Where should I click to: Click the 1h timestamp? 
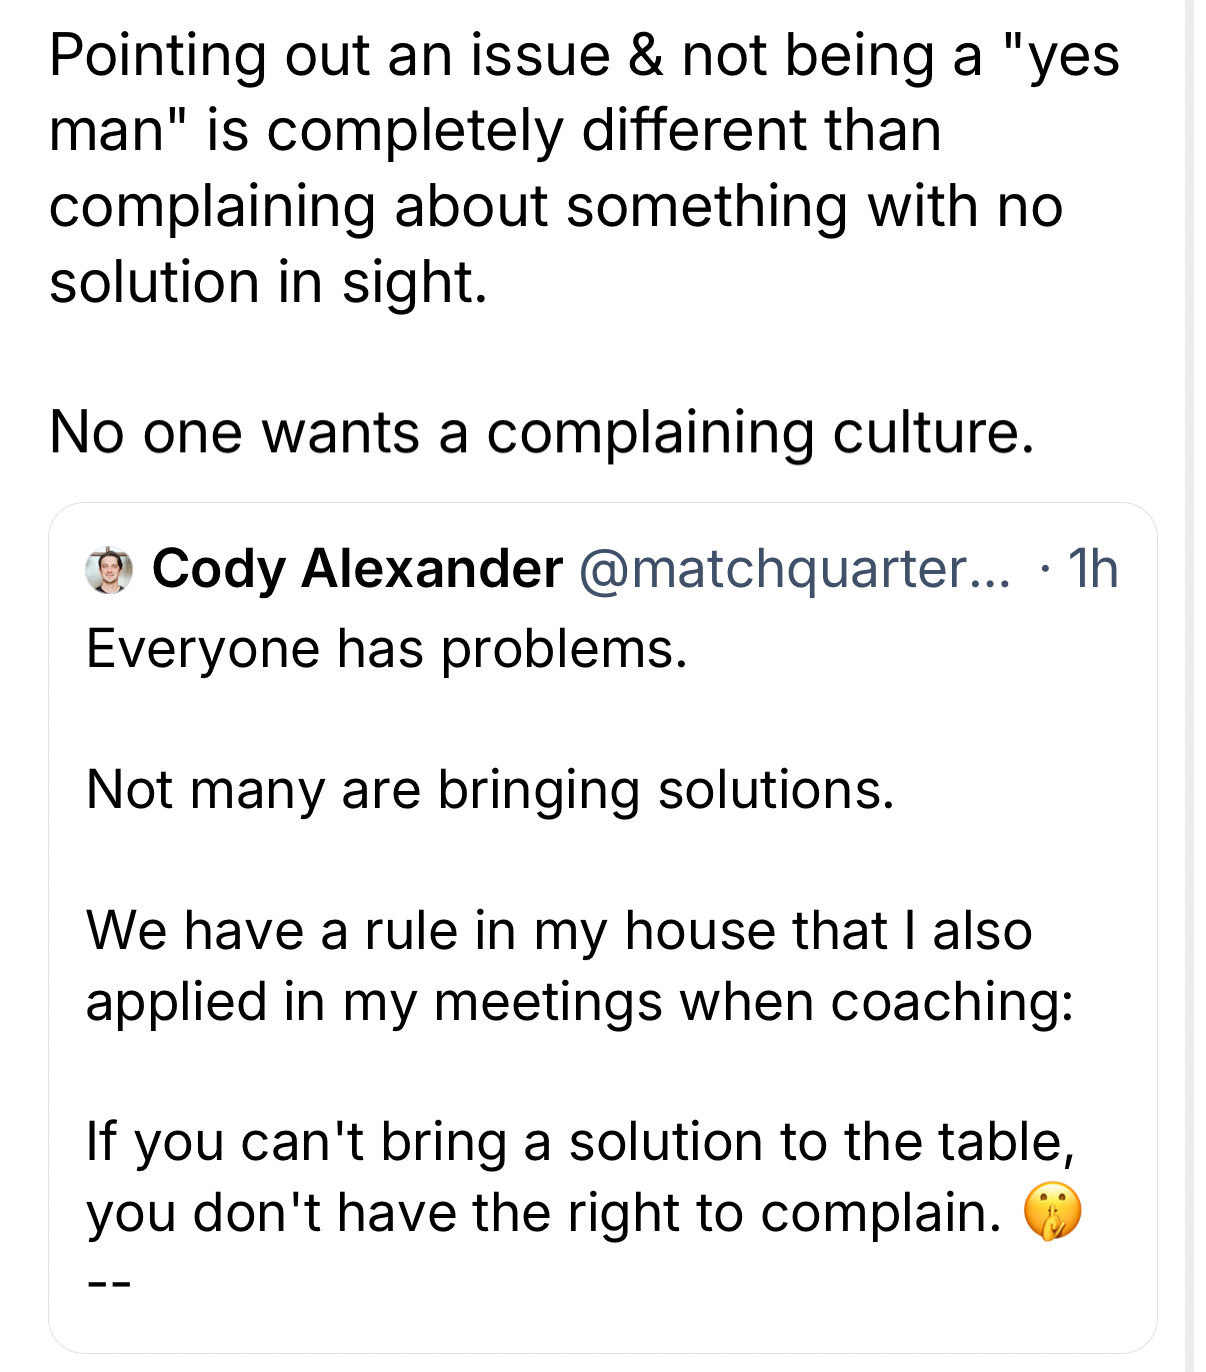(x=1093, y=569)
